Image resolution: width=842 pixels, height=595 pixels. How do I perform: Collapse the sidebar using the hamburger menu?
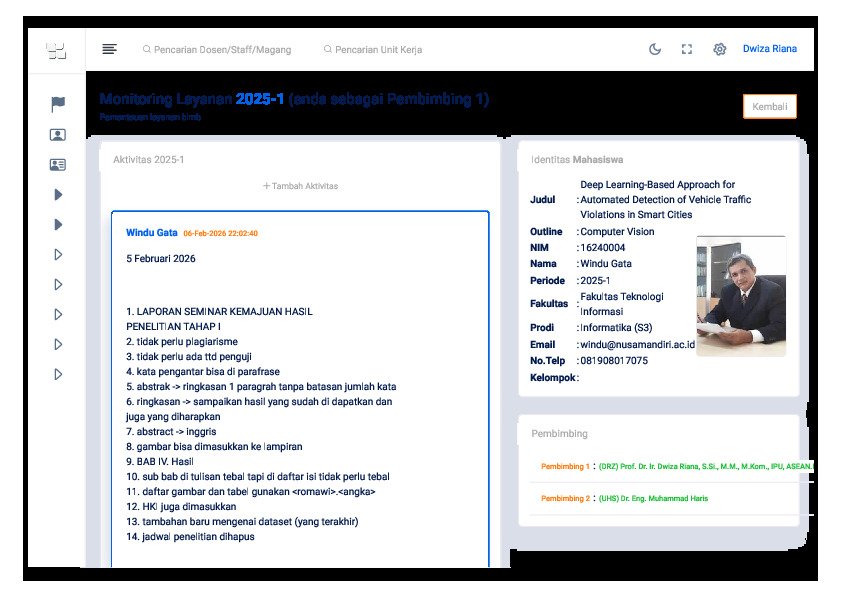coord(110,49)
